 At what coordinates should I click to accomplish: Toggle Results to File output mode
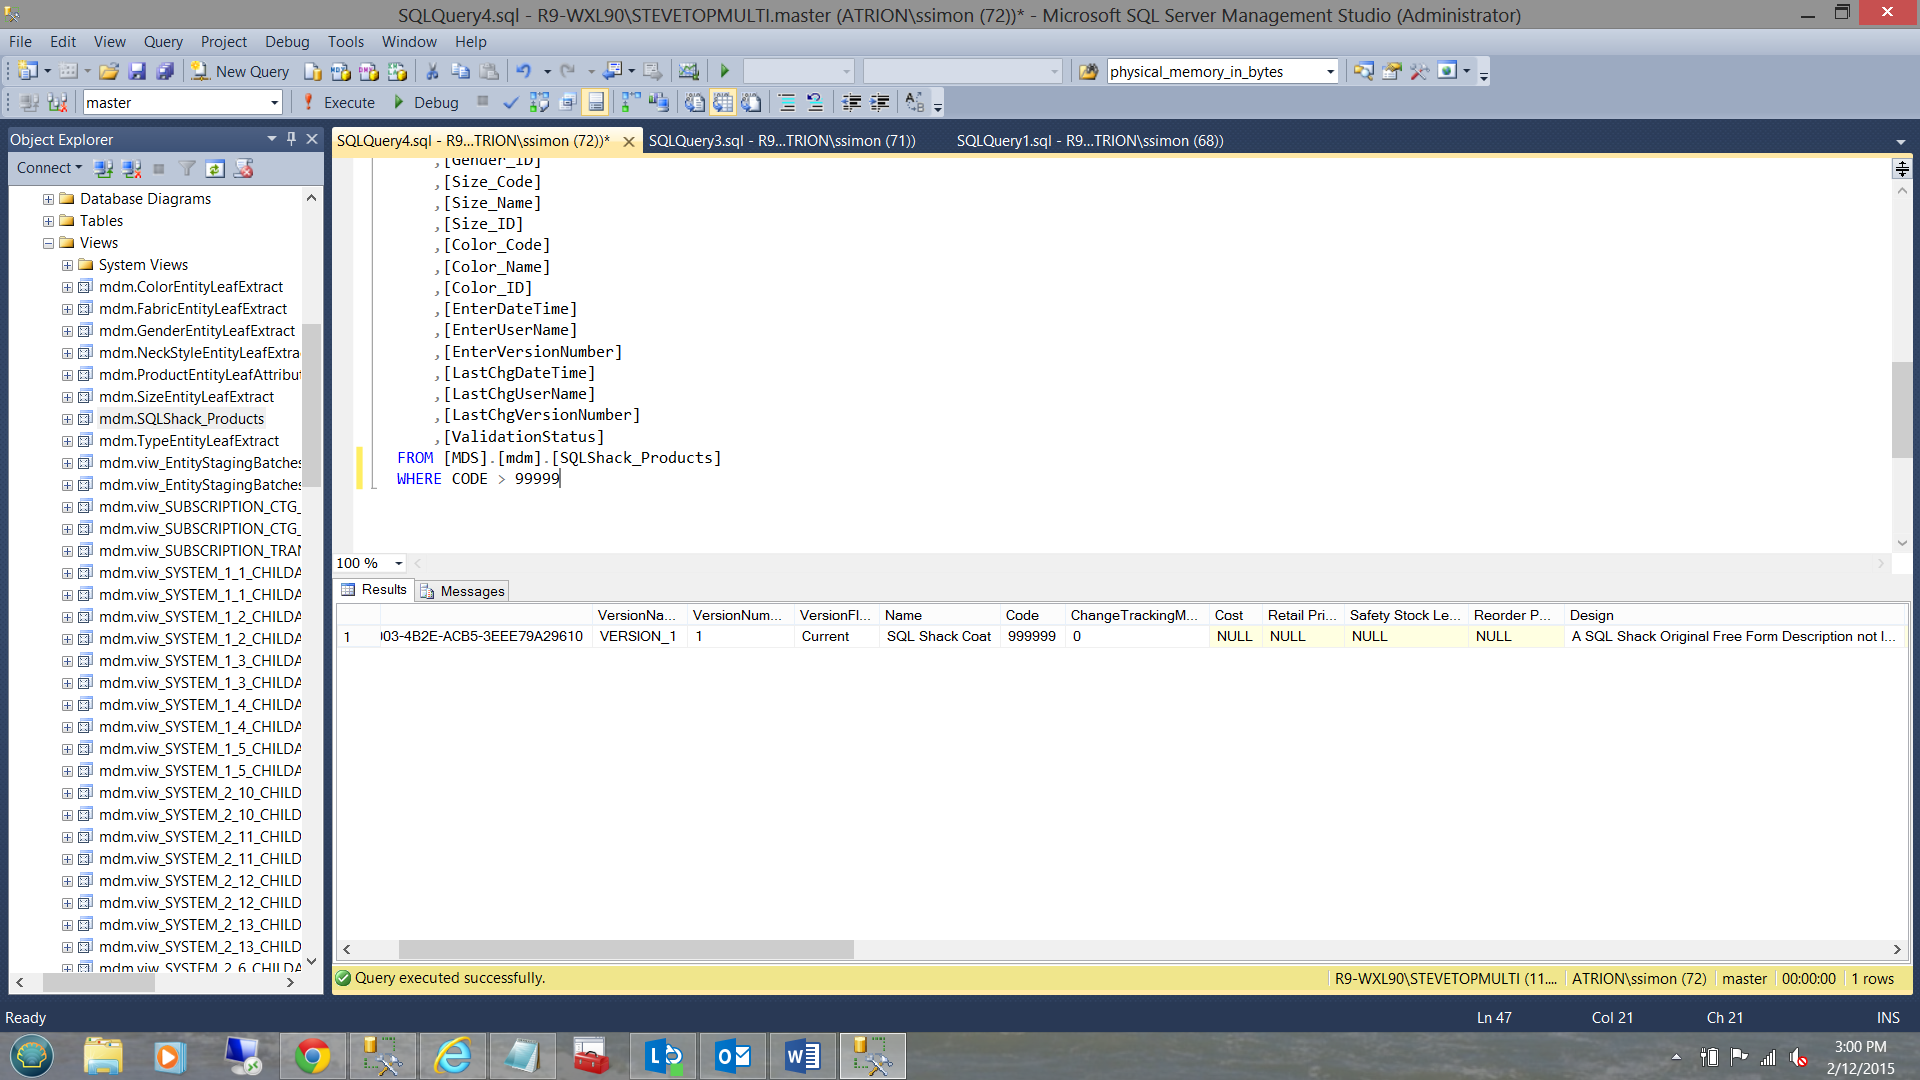pyautogui.click(x=751, y=102)
